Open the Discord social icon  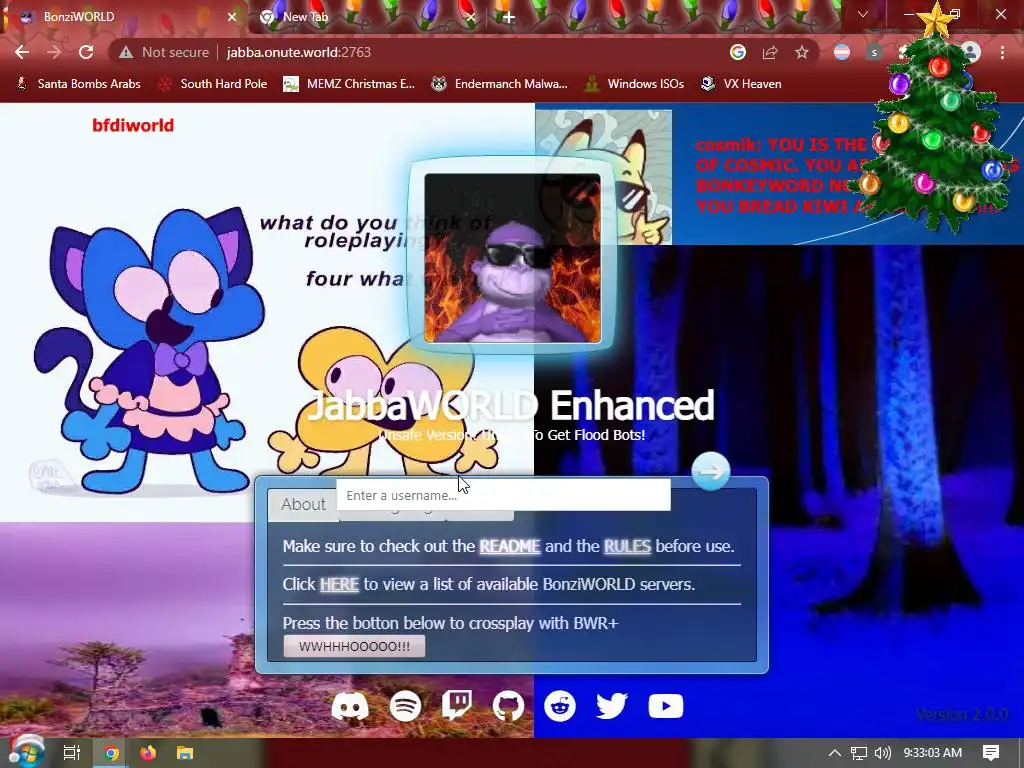(x=350, y=706)
